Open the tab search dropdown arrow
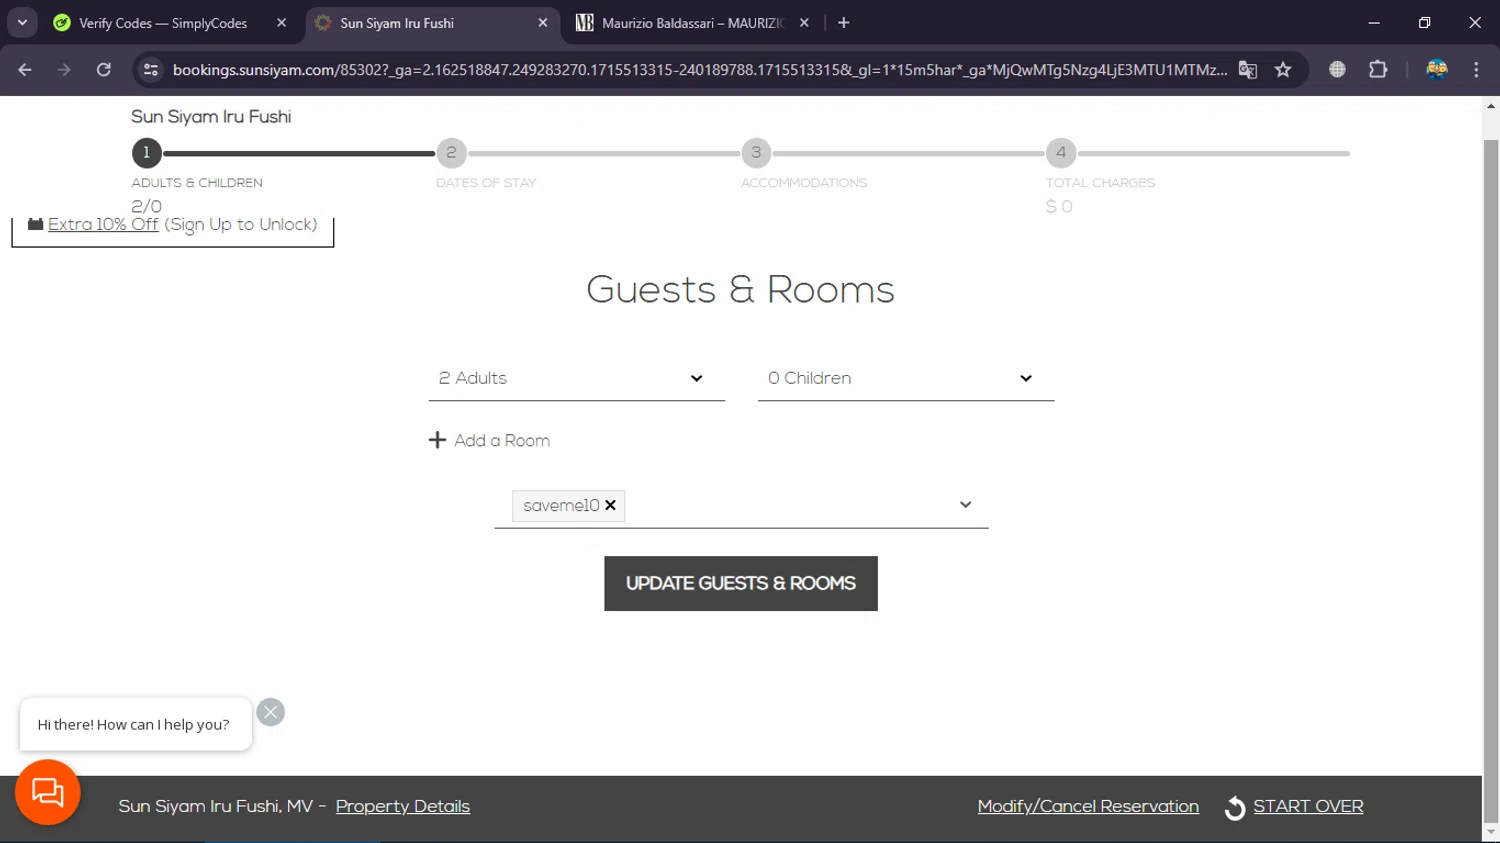Viewport: 1500px width, 843px height. (x=22, y=23)
